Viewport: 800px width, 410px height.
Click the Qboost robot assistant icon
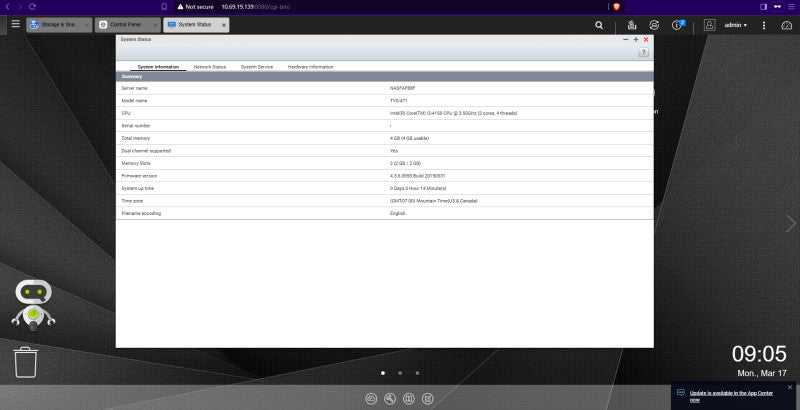(33, 304)
